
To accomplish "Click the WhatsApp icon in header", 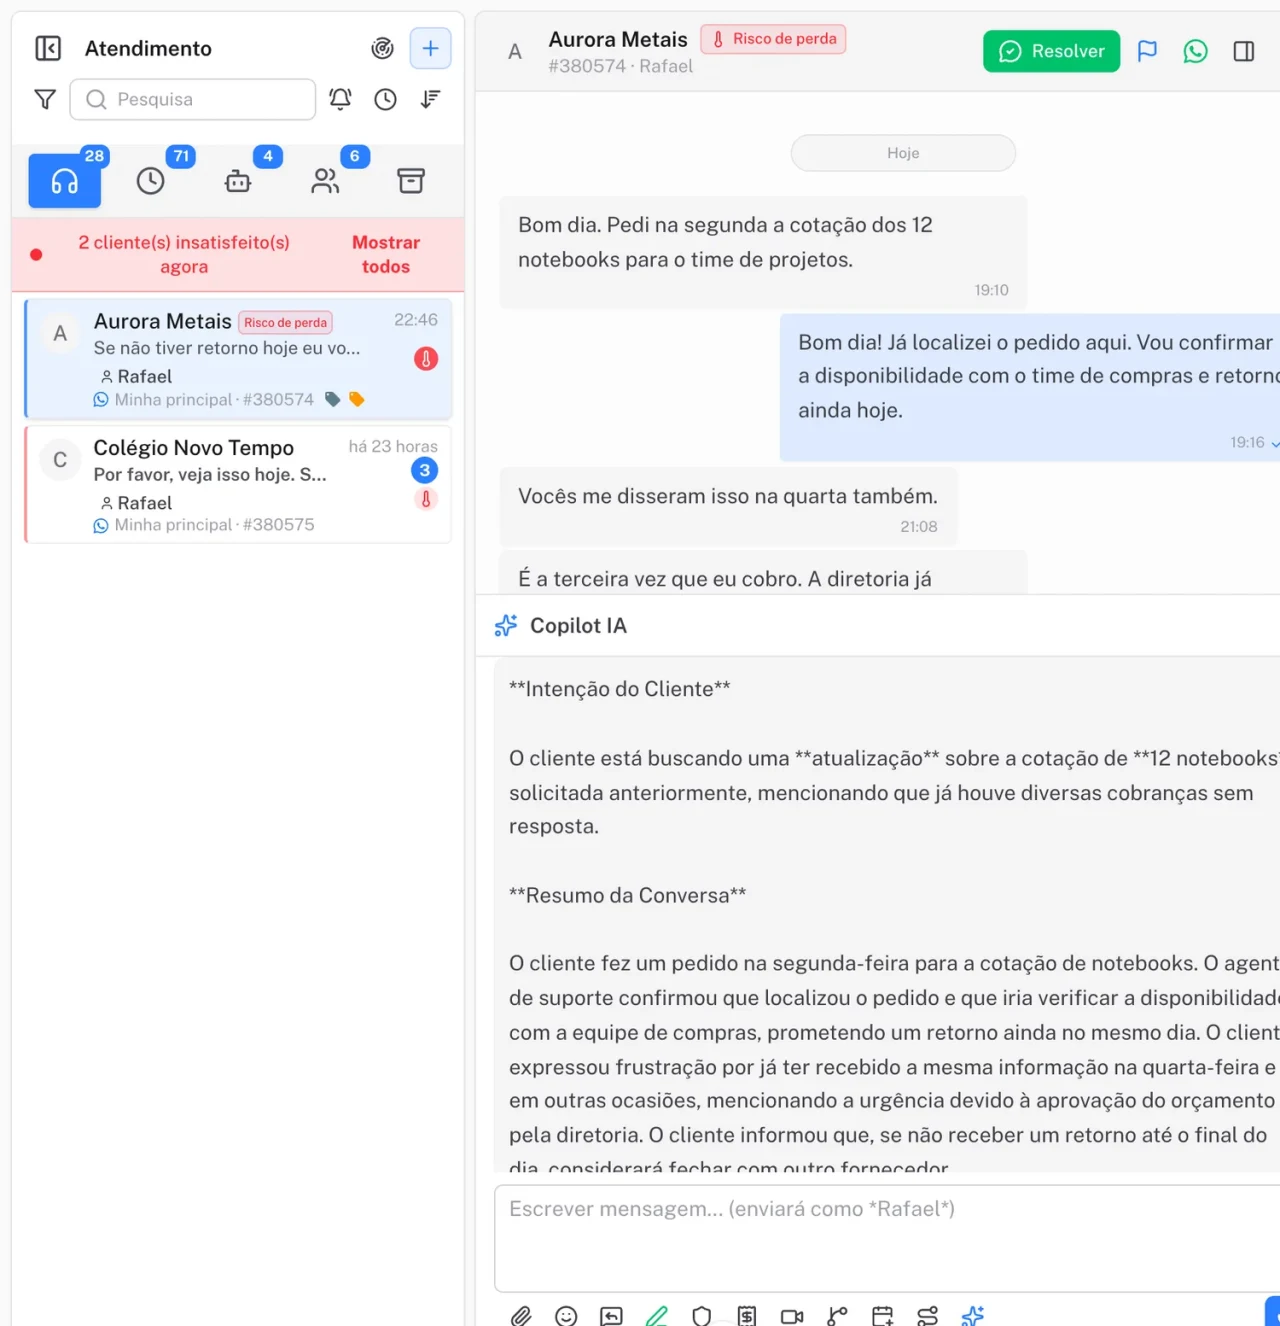I will 1195,51.
